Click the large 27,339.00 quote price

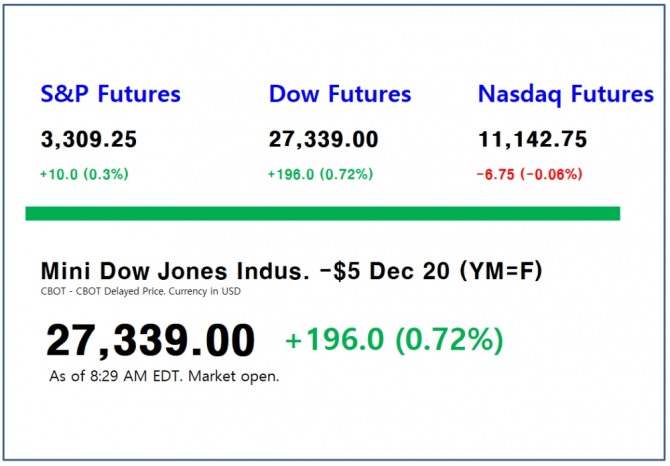pyautogui.click(x=150, y=341)
